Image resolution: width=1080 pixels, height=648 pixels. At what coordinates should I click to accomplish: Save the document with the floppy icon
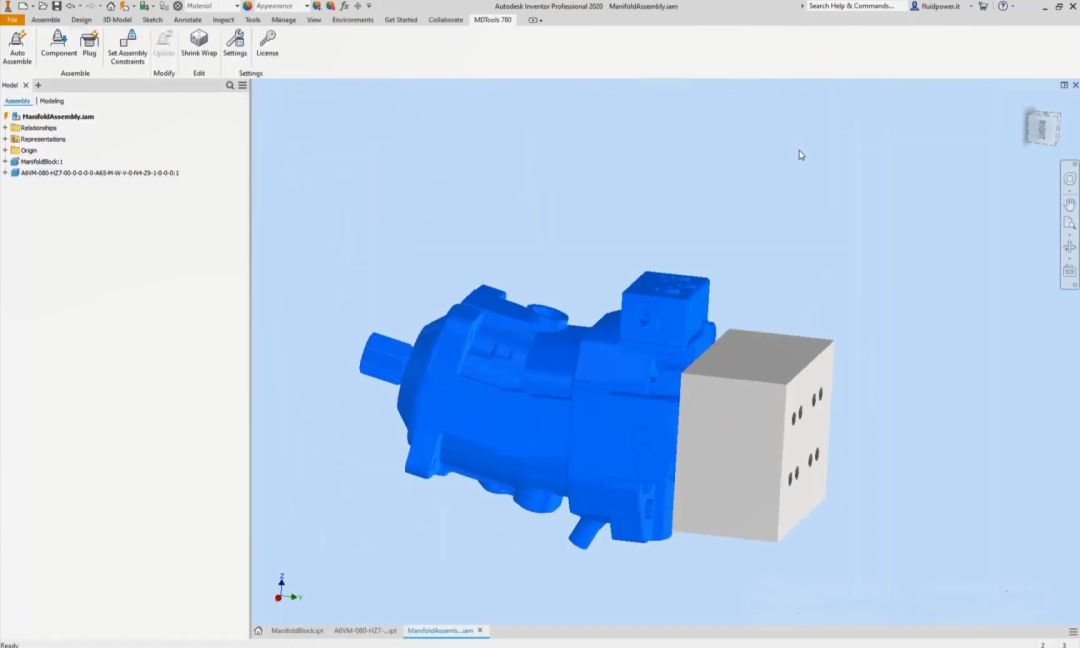tap(56, 6)
